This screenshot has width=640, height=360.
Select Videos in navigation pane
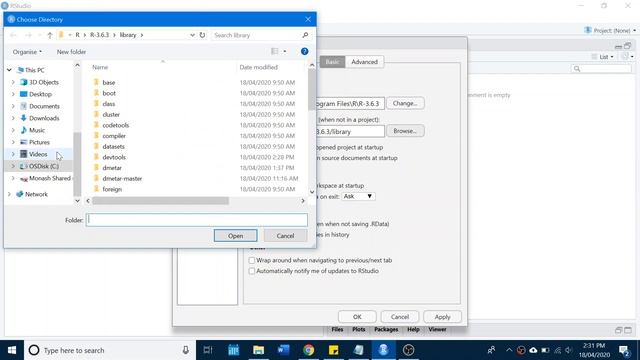(x=38, y=154)
